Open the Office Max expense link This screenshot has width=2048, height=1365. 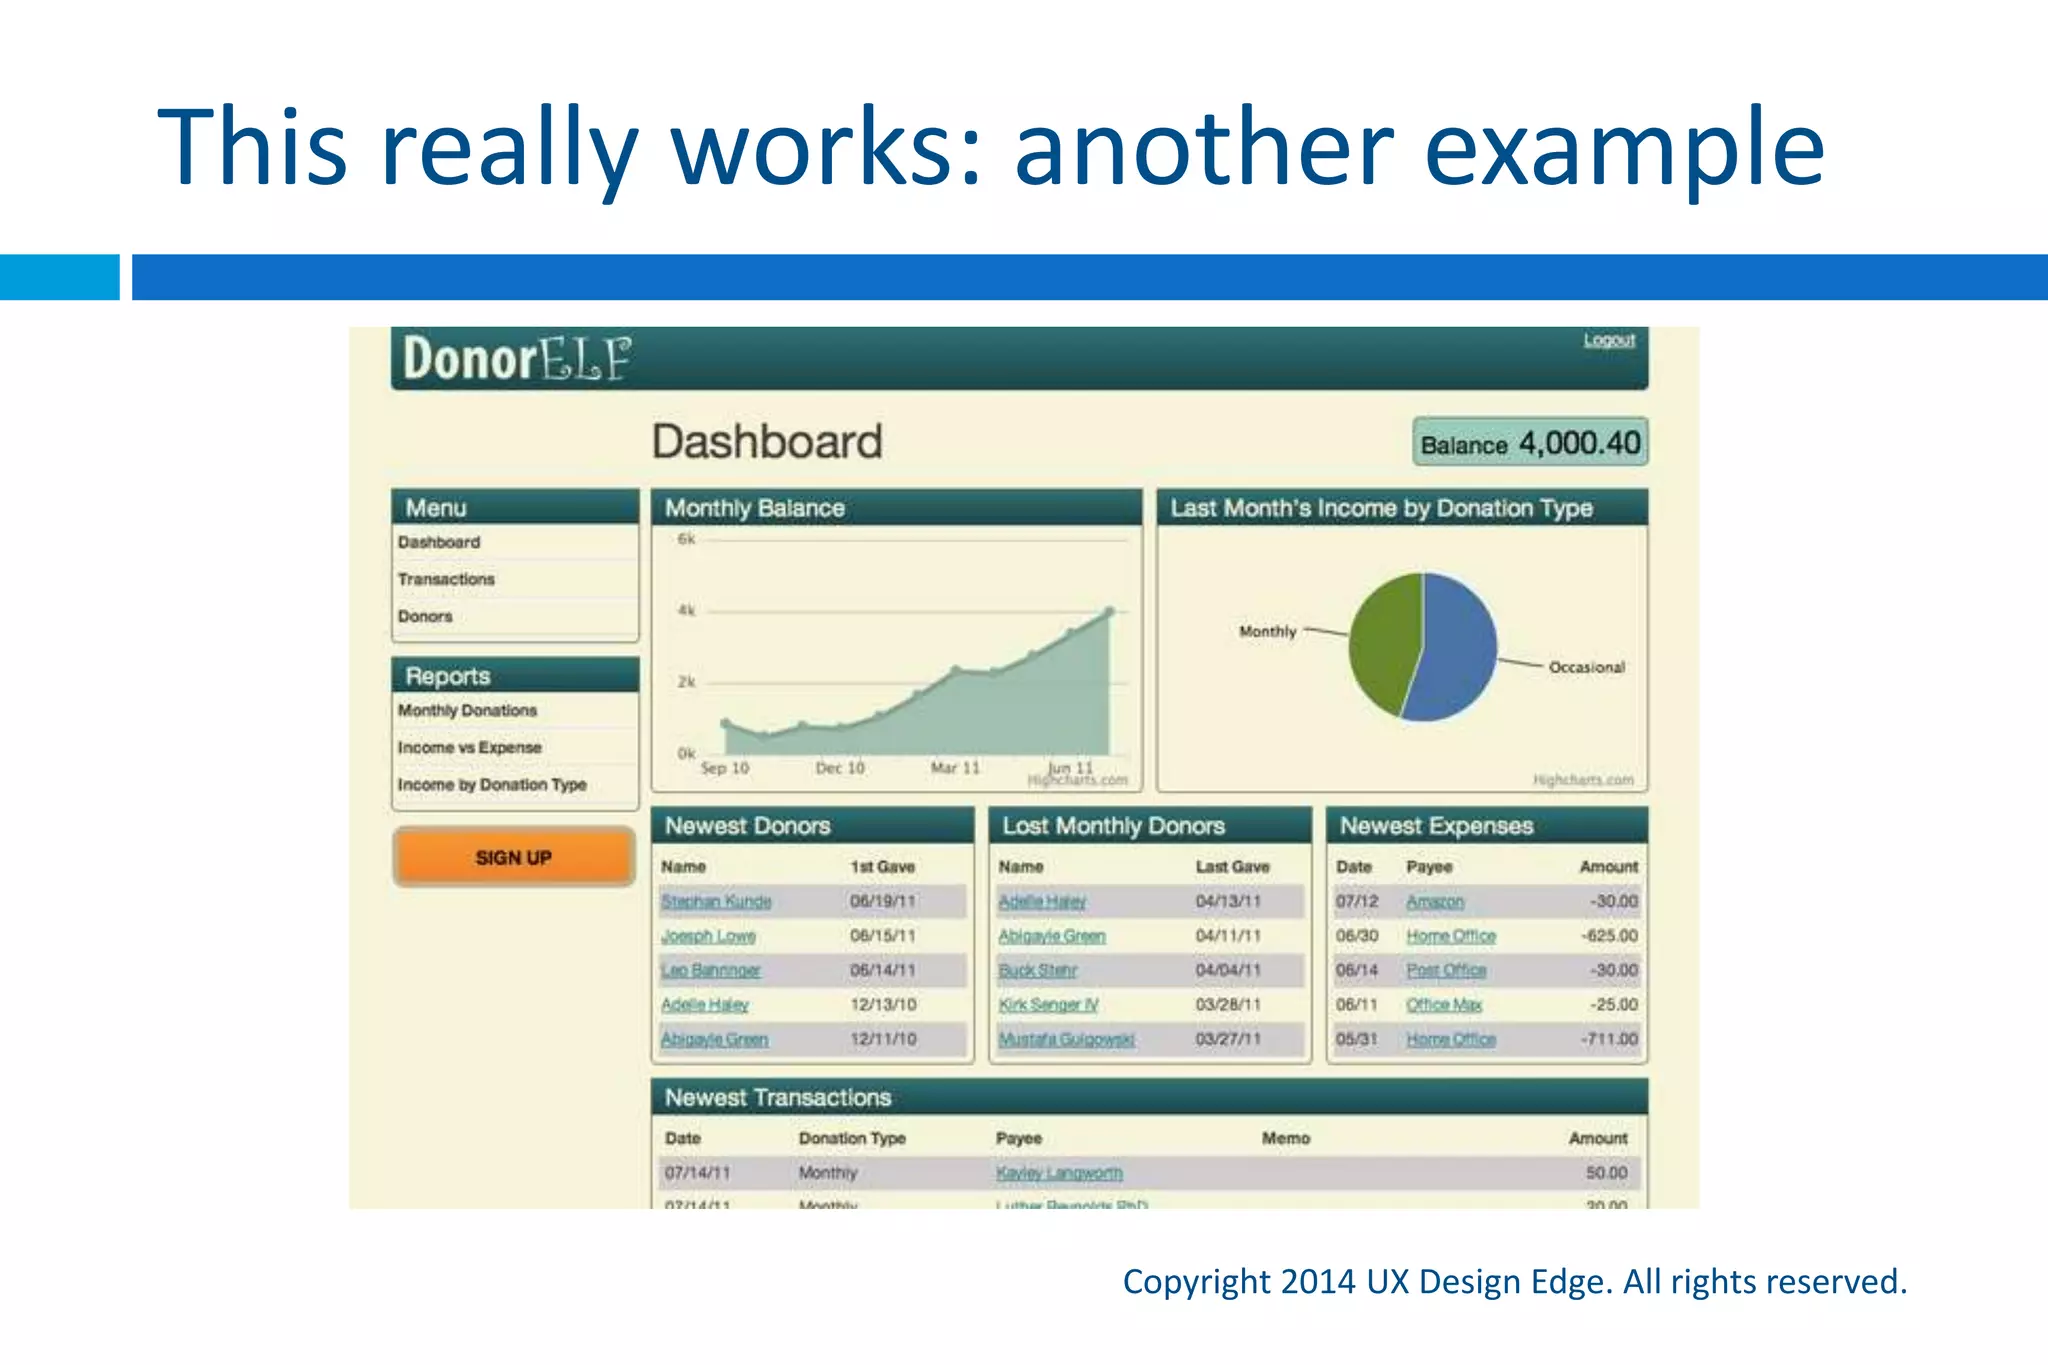point(1443,1004)
